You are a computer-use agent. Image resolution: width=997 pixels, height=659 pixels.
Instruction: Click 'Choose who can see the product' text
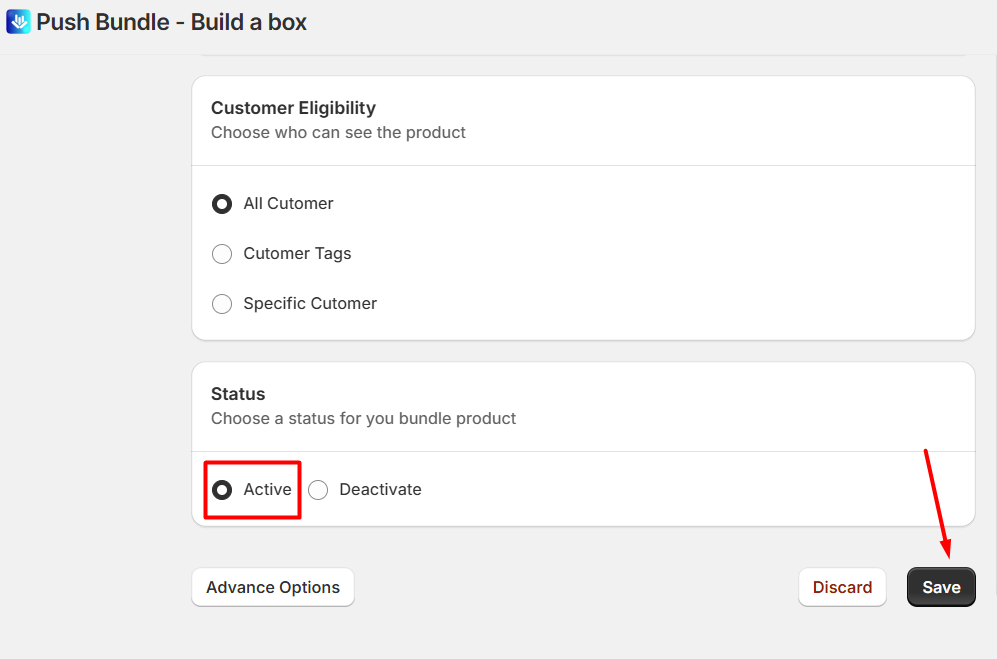tap(338, 132)
